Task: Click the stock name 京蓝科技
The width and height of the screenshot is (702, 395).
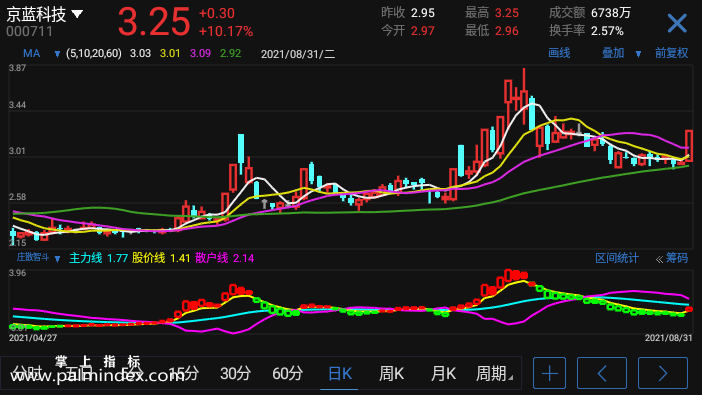Action: coord(36,14)
